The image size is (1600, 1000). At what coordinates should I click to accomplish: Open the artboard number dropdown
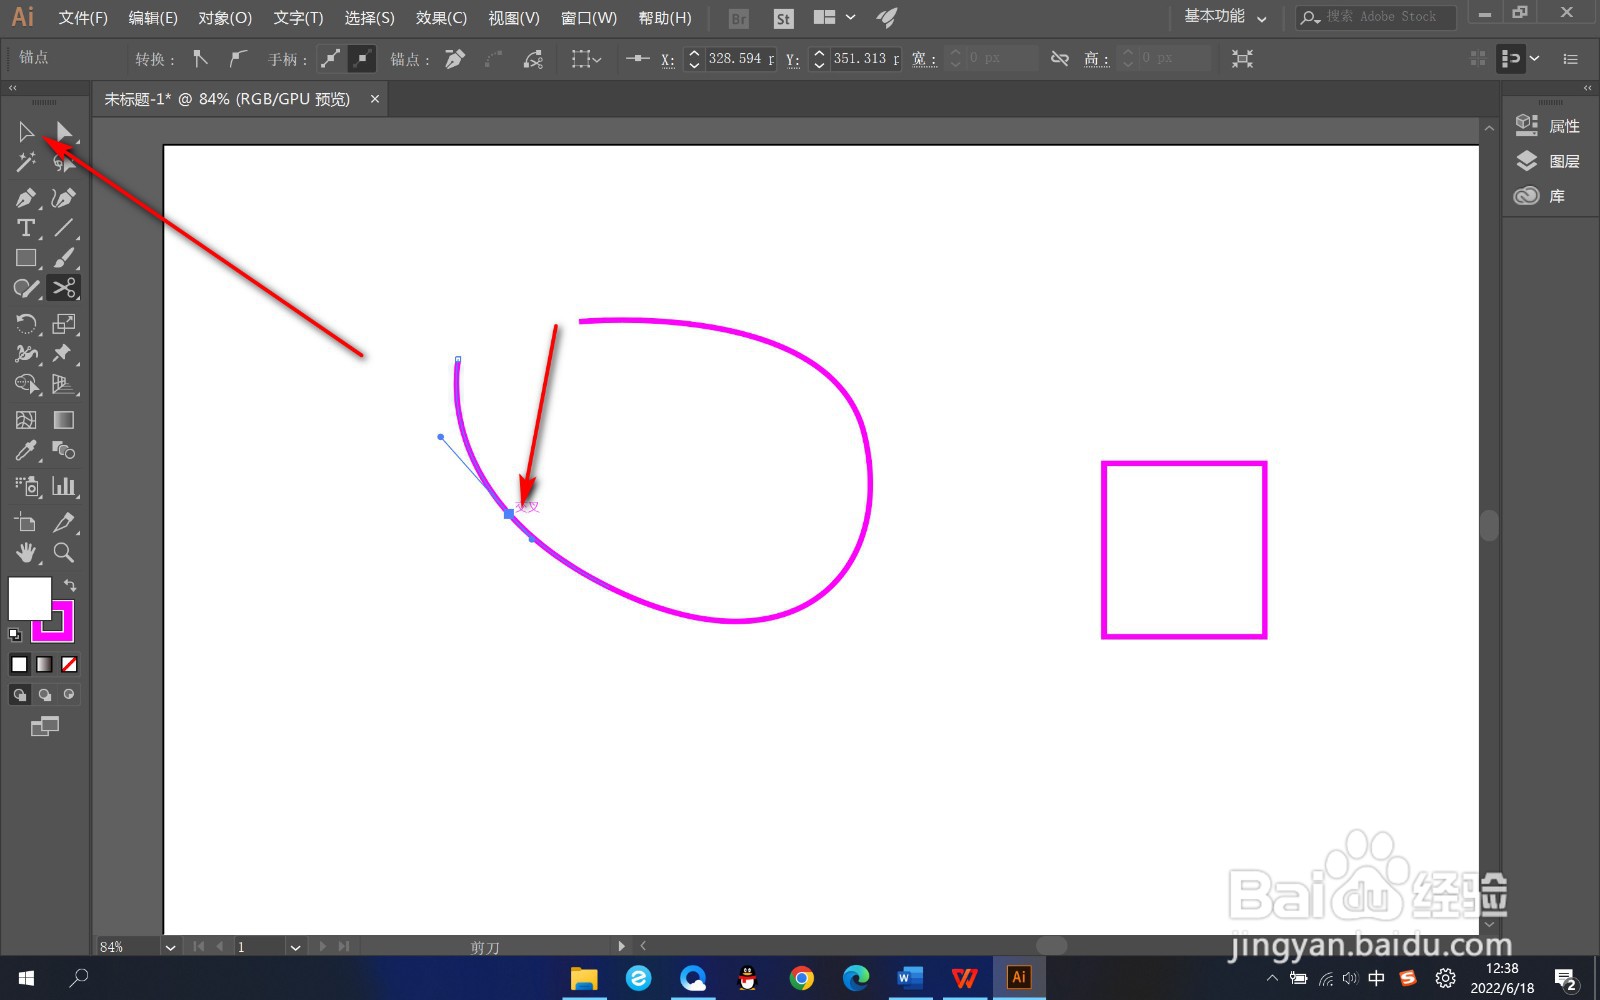click(295, 947)
